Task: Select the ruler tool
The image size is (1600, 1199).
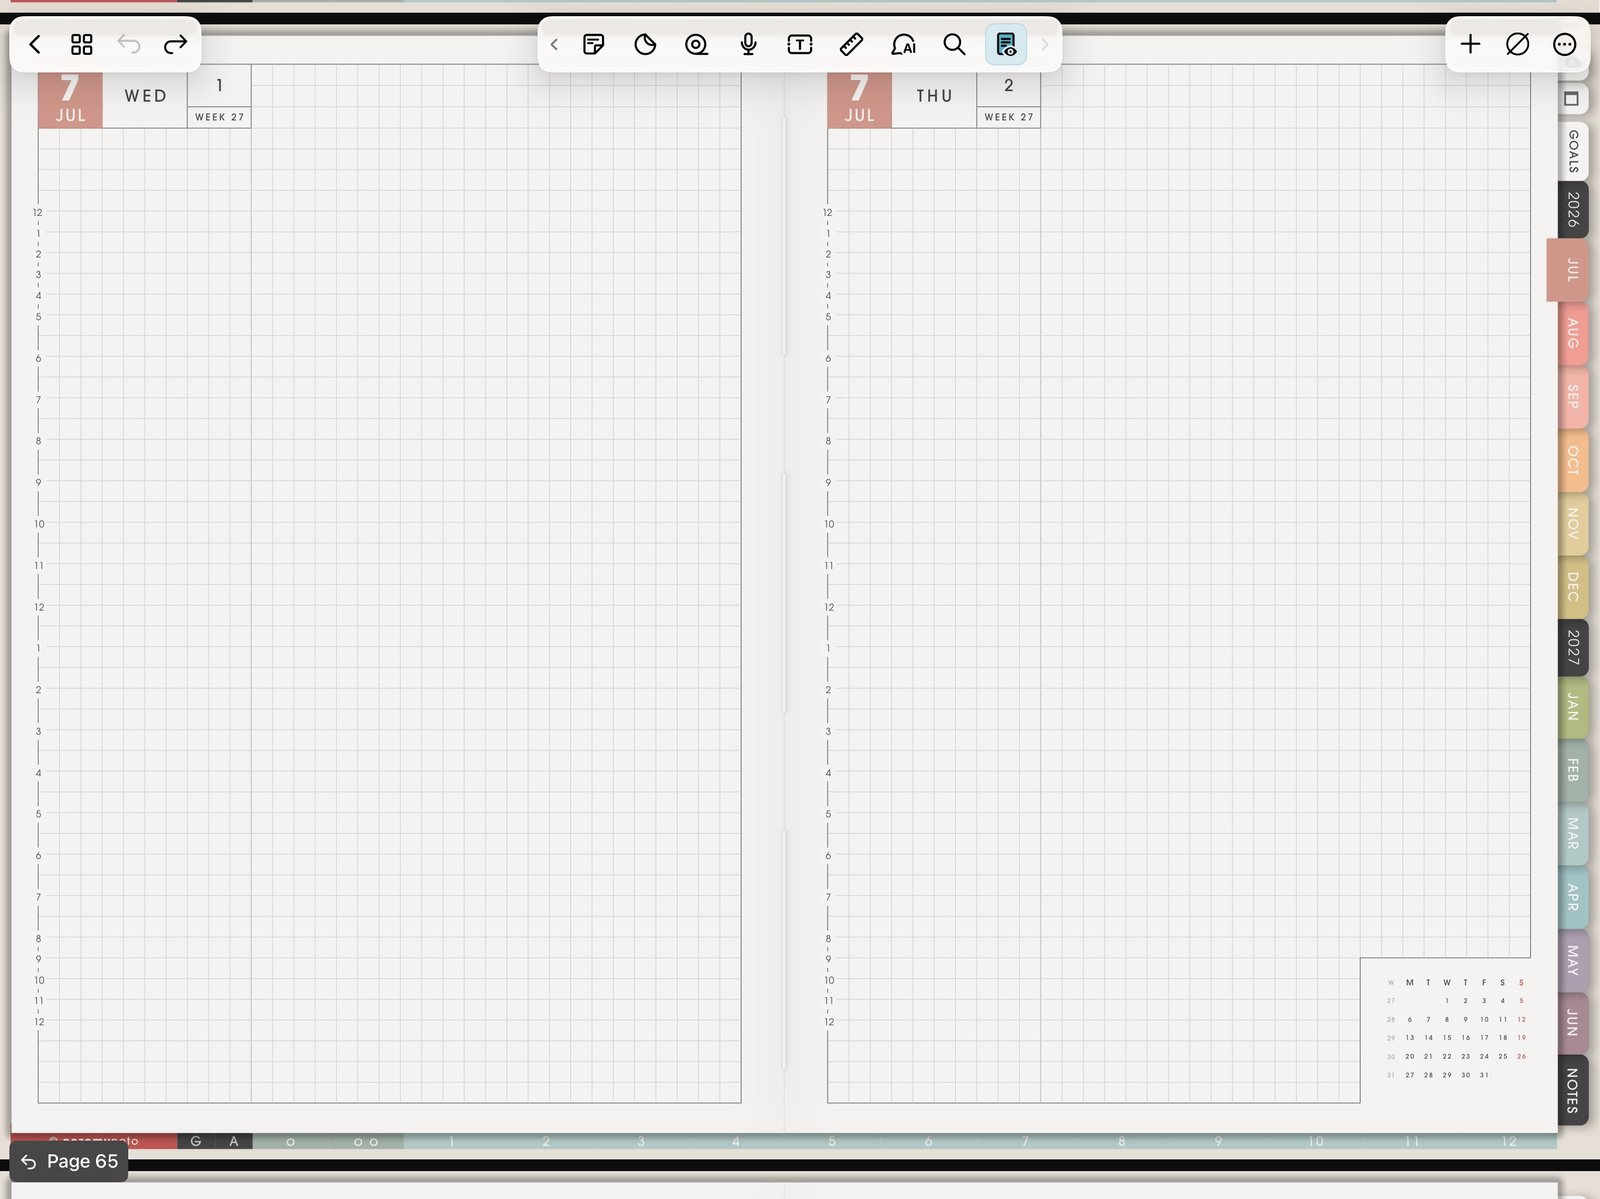Action: pyautogui.click(x=851, y=44)
